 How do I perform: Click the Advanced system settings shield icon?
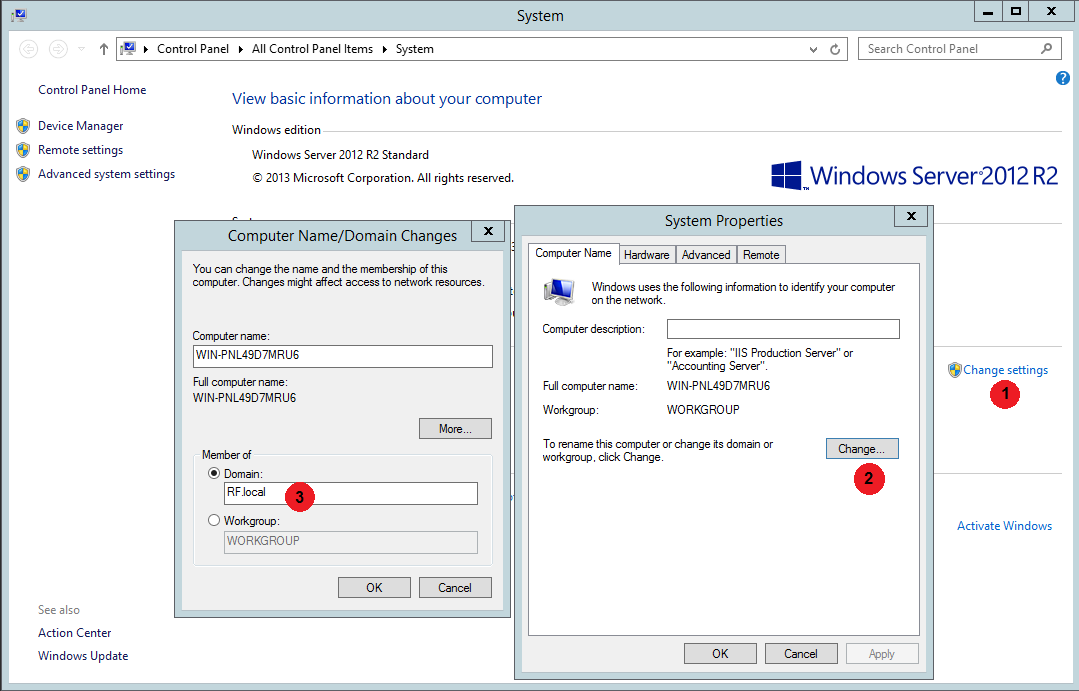[23, 174]
